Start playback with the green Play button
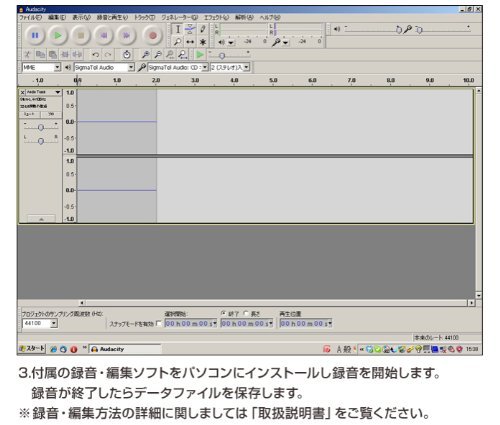 (58, 35)
